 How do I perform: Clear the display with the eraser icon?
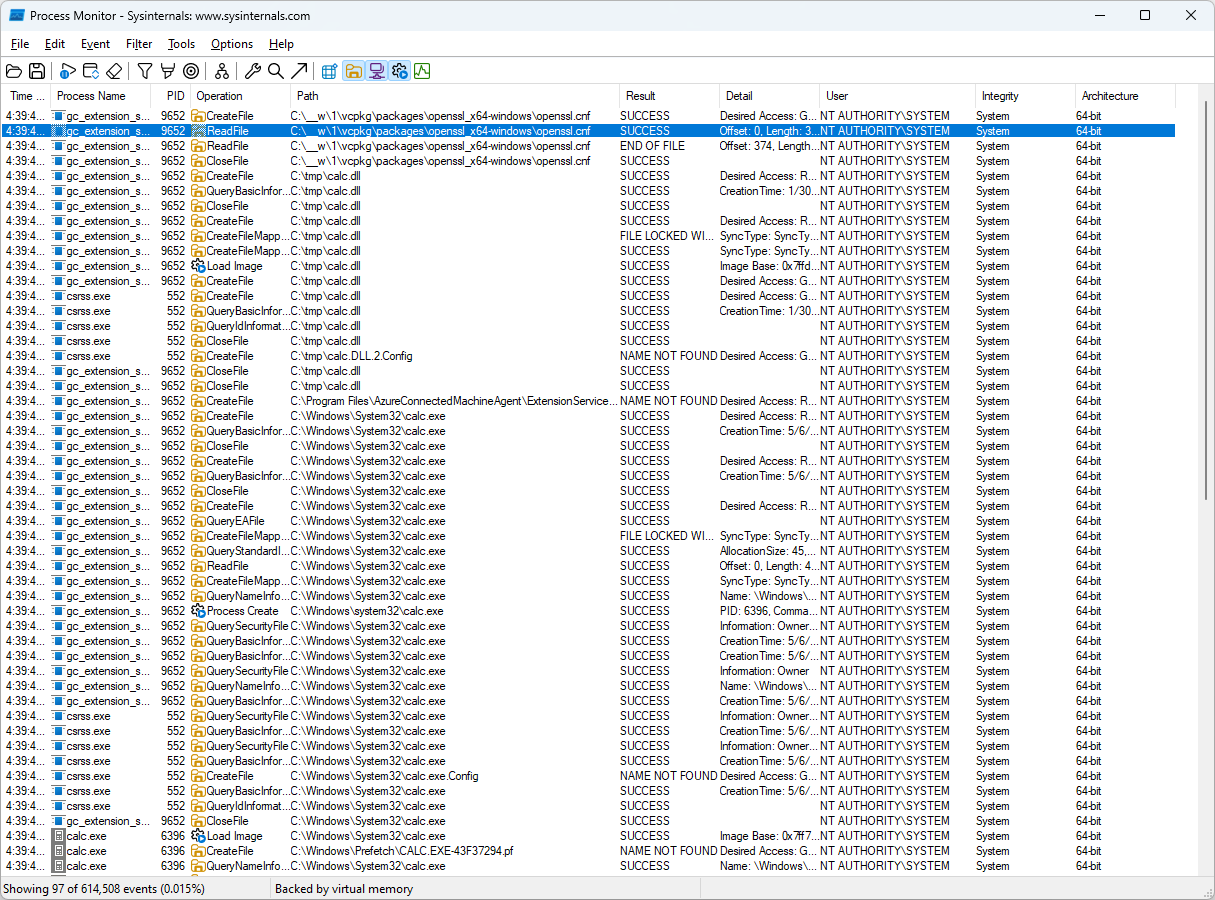114,71
